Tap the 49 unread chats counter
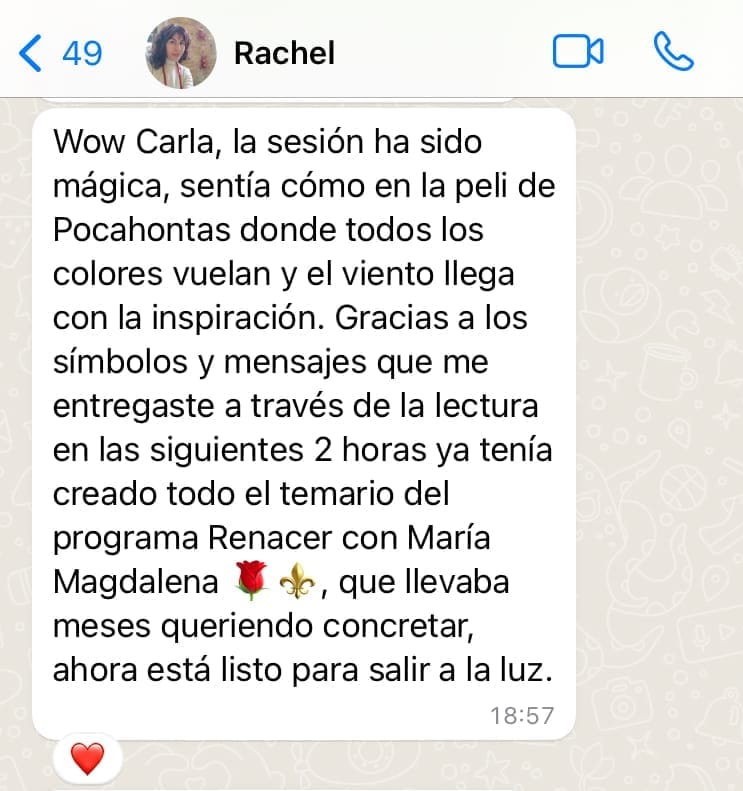 (x=82, y=53)
